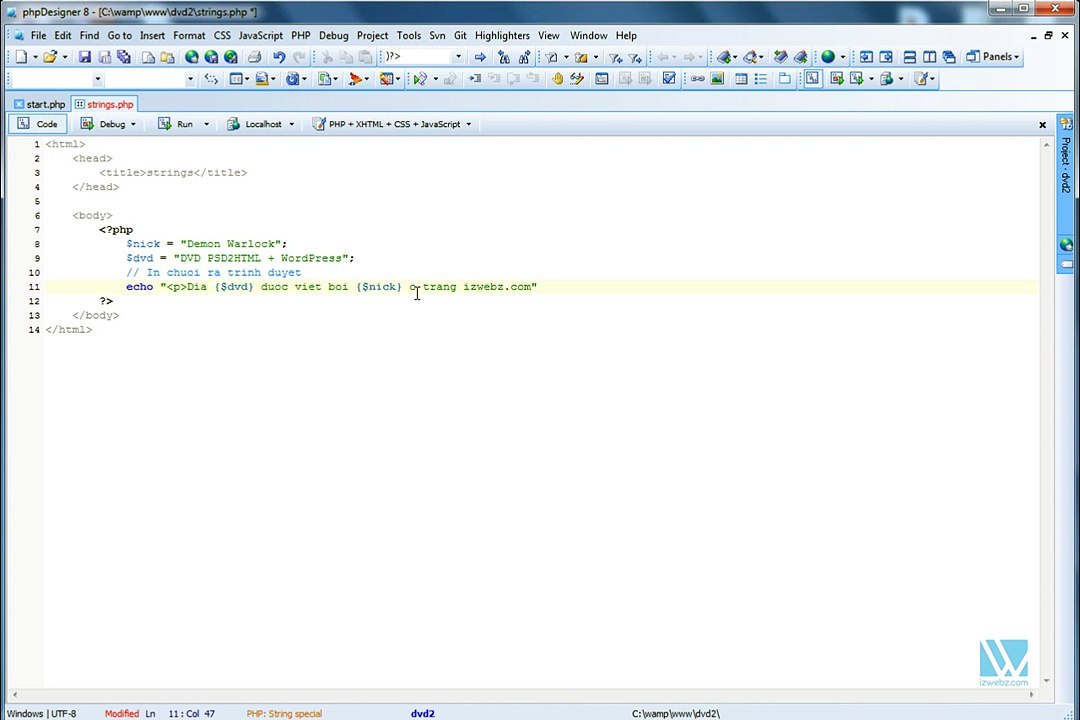Insert a table using table icon
This screenshot has height=720, width=1080.
[x=741, y=79]
